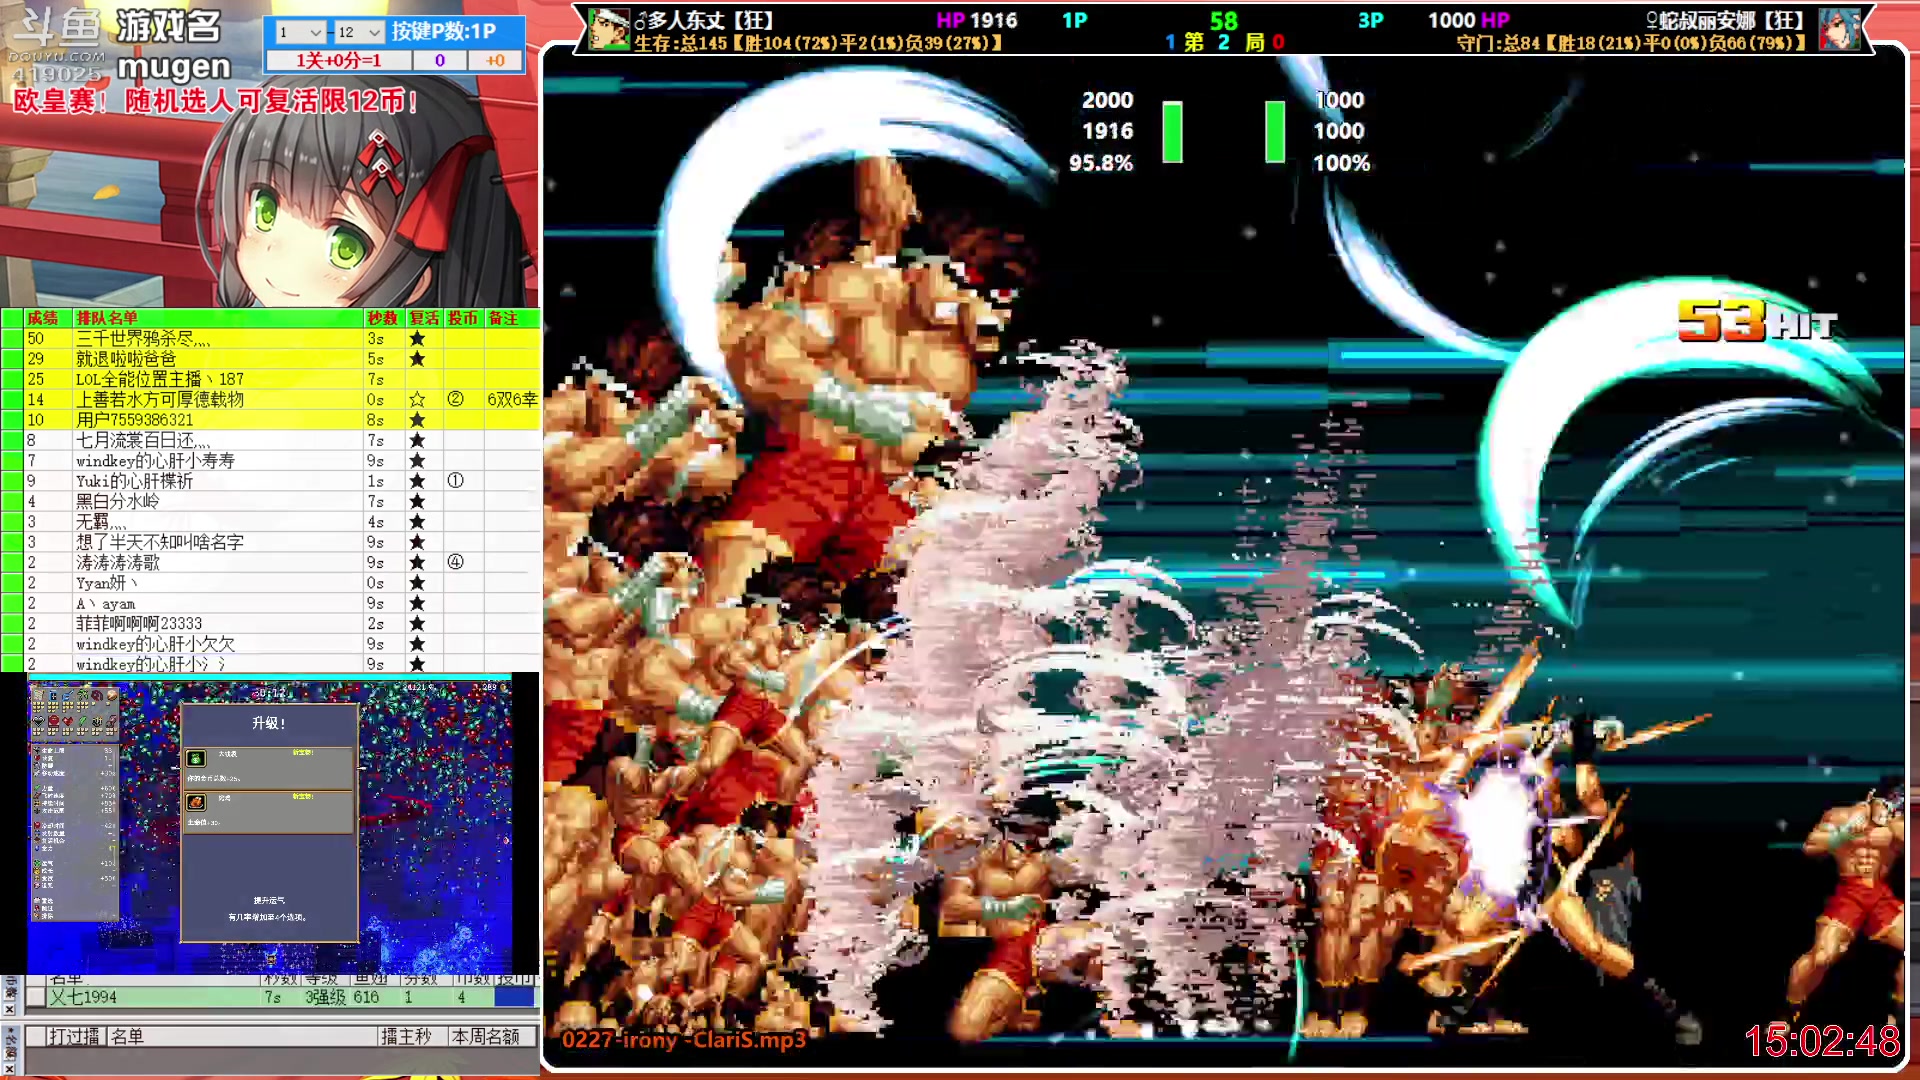1920x1080 pixels.
Task: Click the 1关+0分=1 score field
Action: coord(338,60)
